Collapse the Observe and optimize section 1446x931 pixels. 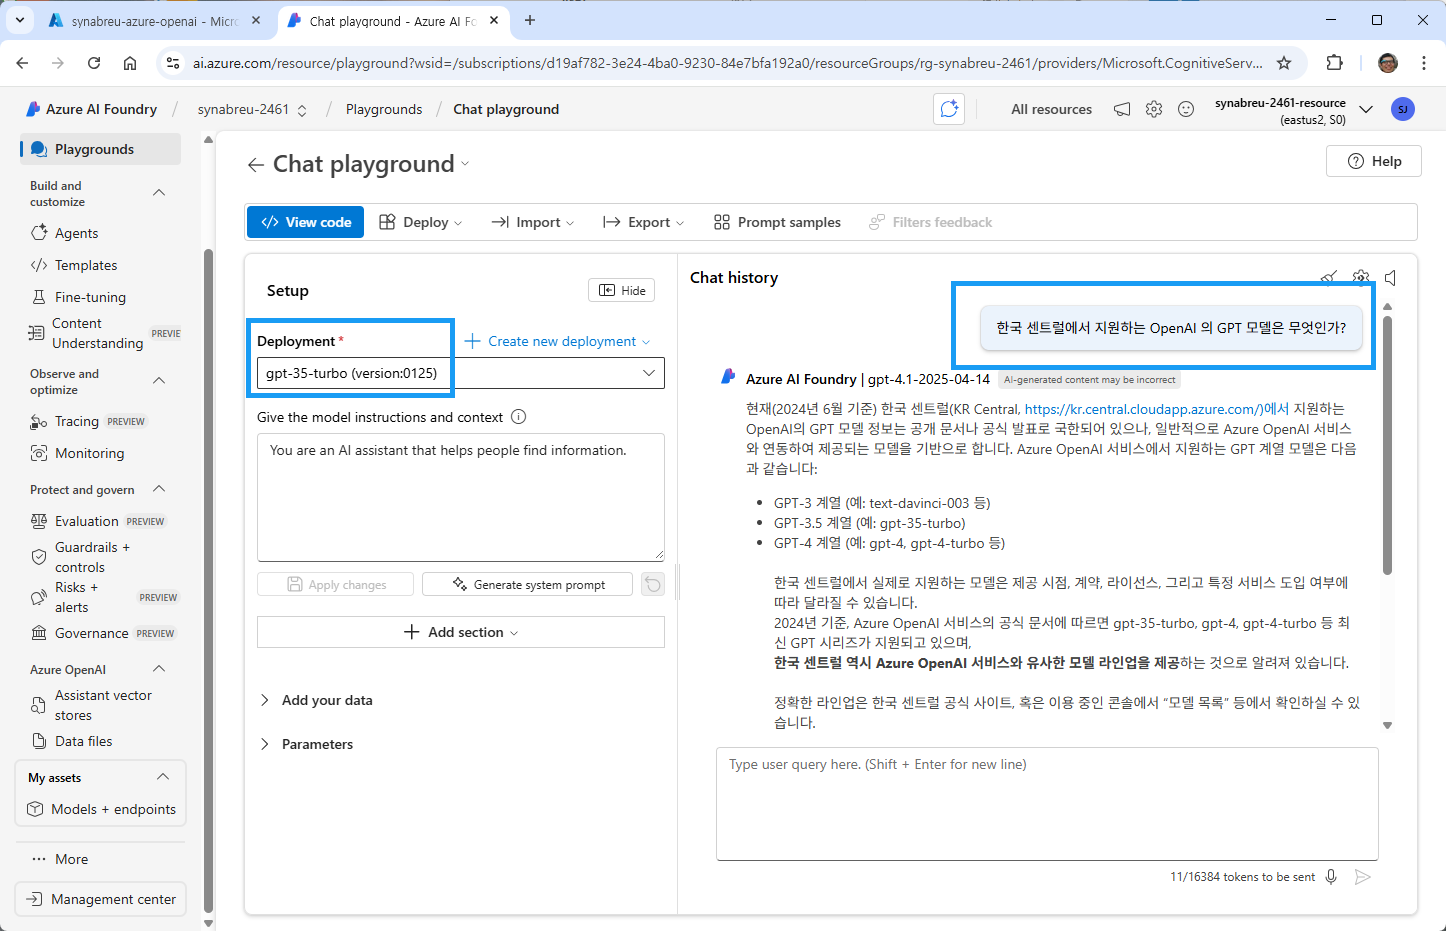click(x=159, y=380)
